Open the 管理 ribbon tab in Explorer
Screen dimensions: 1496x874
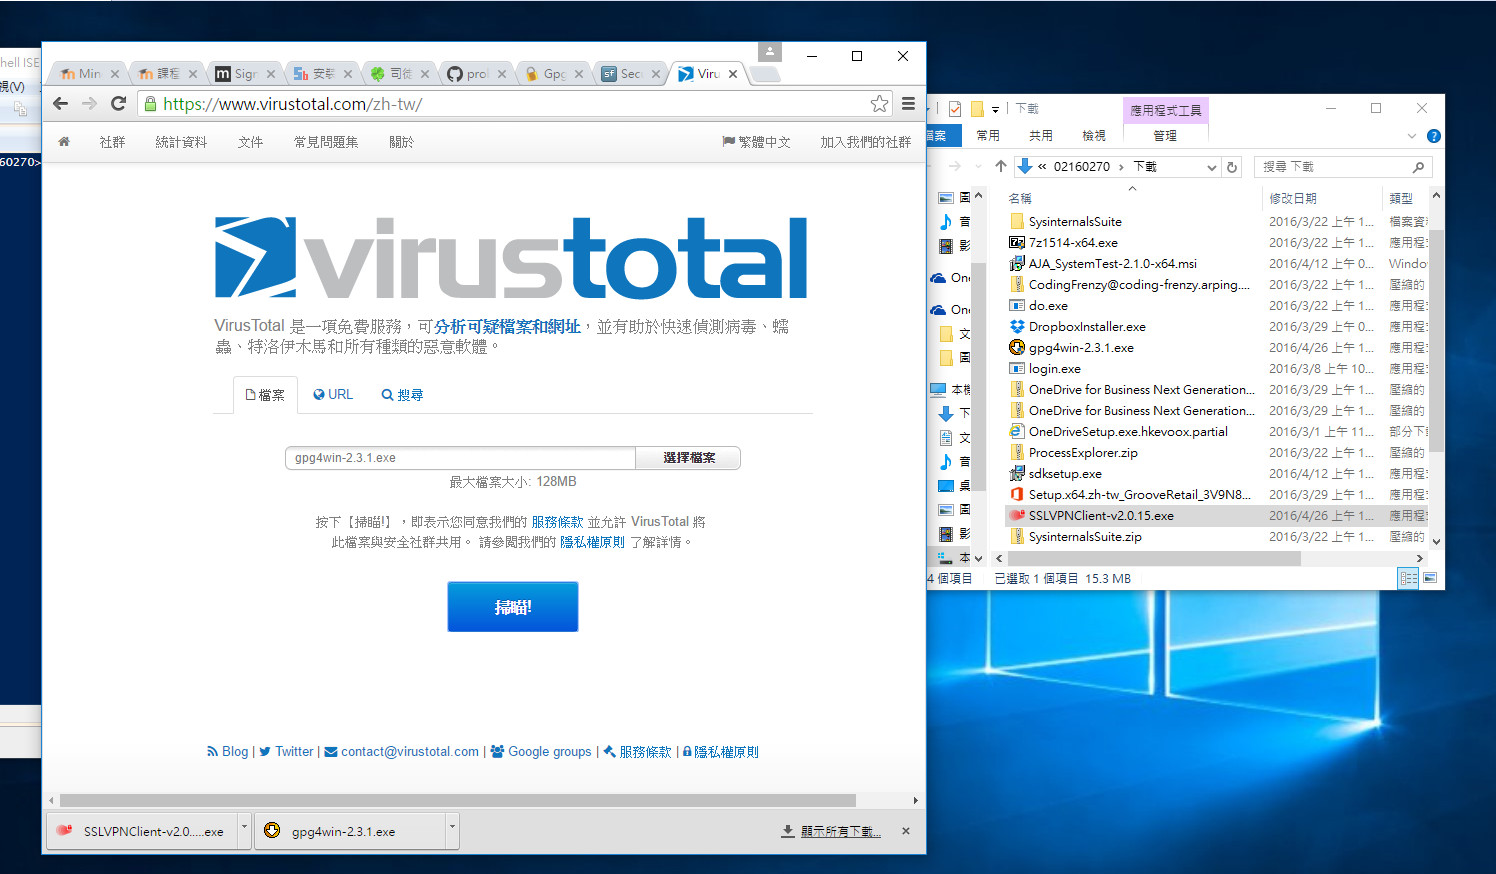tap(1166, 136)
